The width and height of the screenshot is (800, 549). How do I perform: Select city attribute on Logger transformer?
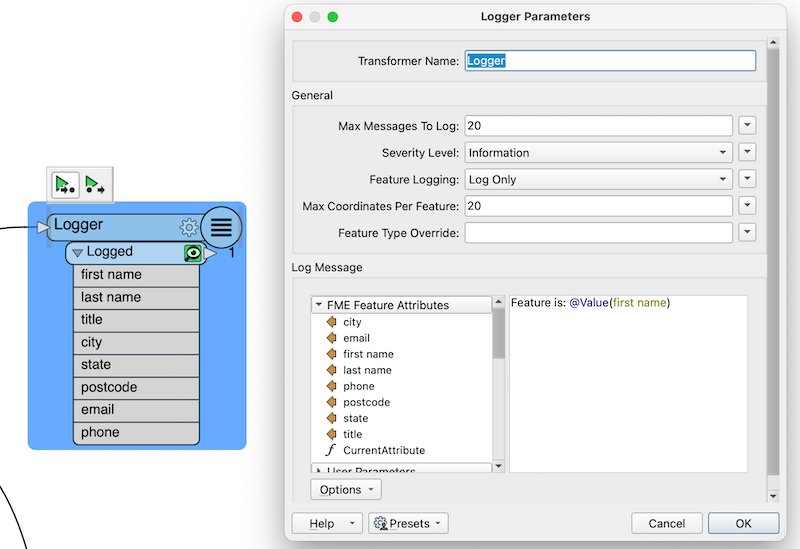pos(136,342)
